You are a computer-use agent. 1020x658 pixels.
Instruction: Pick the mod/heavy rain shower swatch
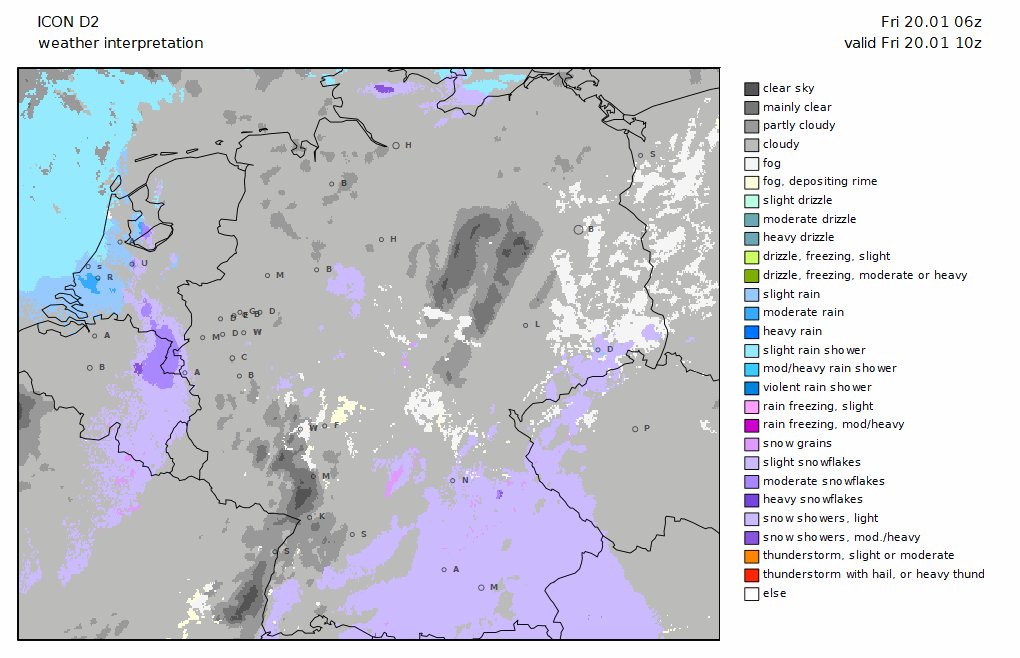(751, 369)
